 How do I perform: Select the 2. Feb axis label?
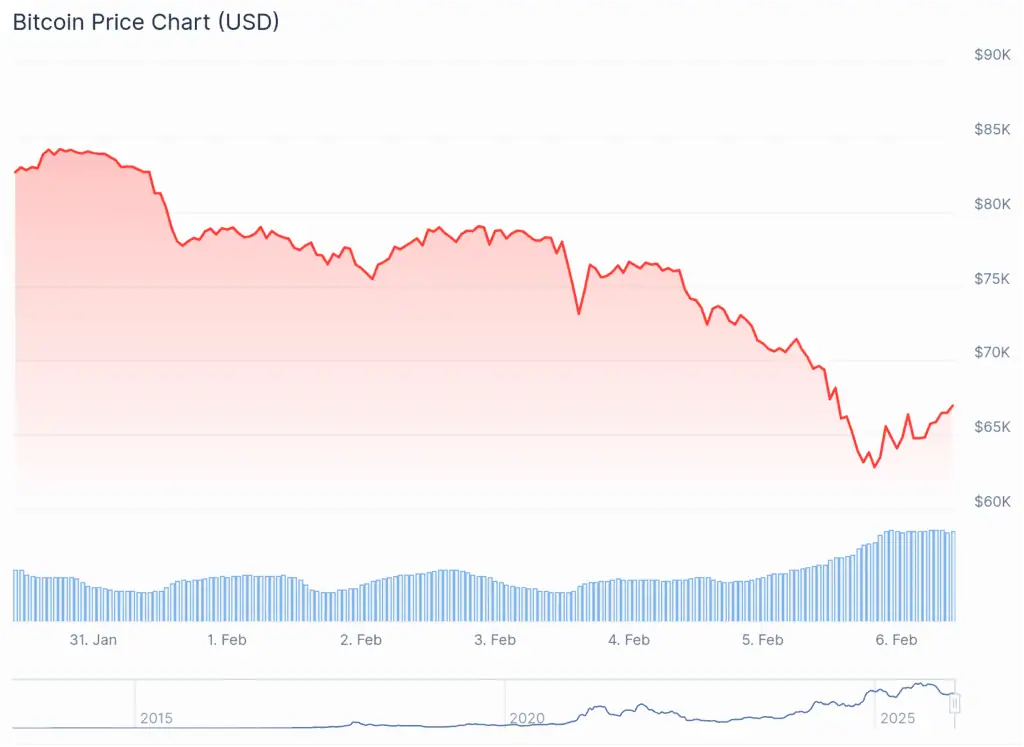tap(361, 640)
